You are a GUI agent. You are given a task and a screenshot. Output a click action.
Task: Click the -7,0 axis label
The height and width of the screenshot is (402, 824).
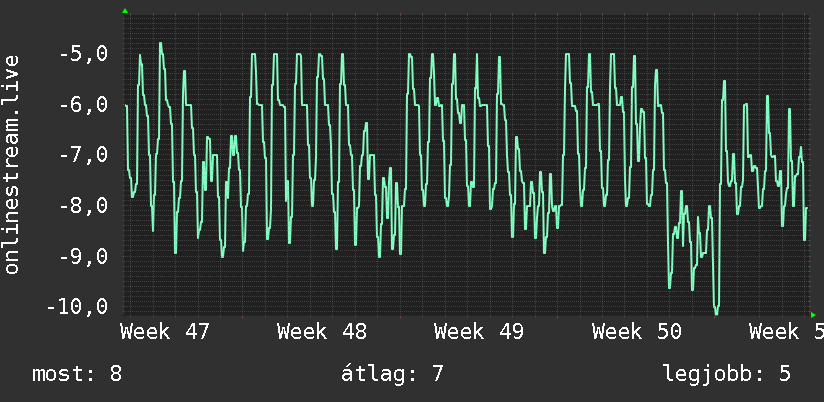(x=84, y=155)
